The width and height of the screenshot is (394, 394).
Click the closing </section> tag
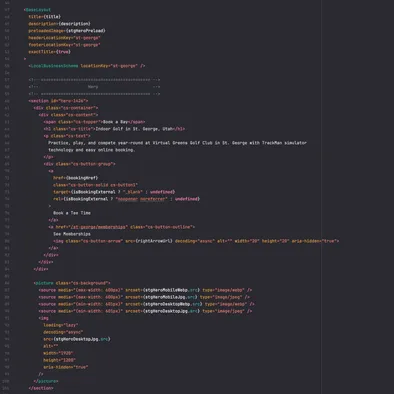[41, 388]
